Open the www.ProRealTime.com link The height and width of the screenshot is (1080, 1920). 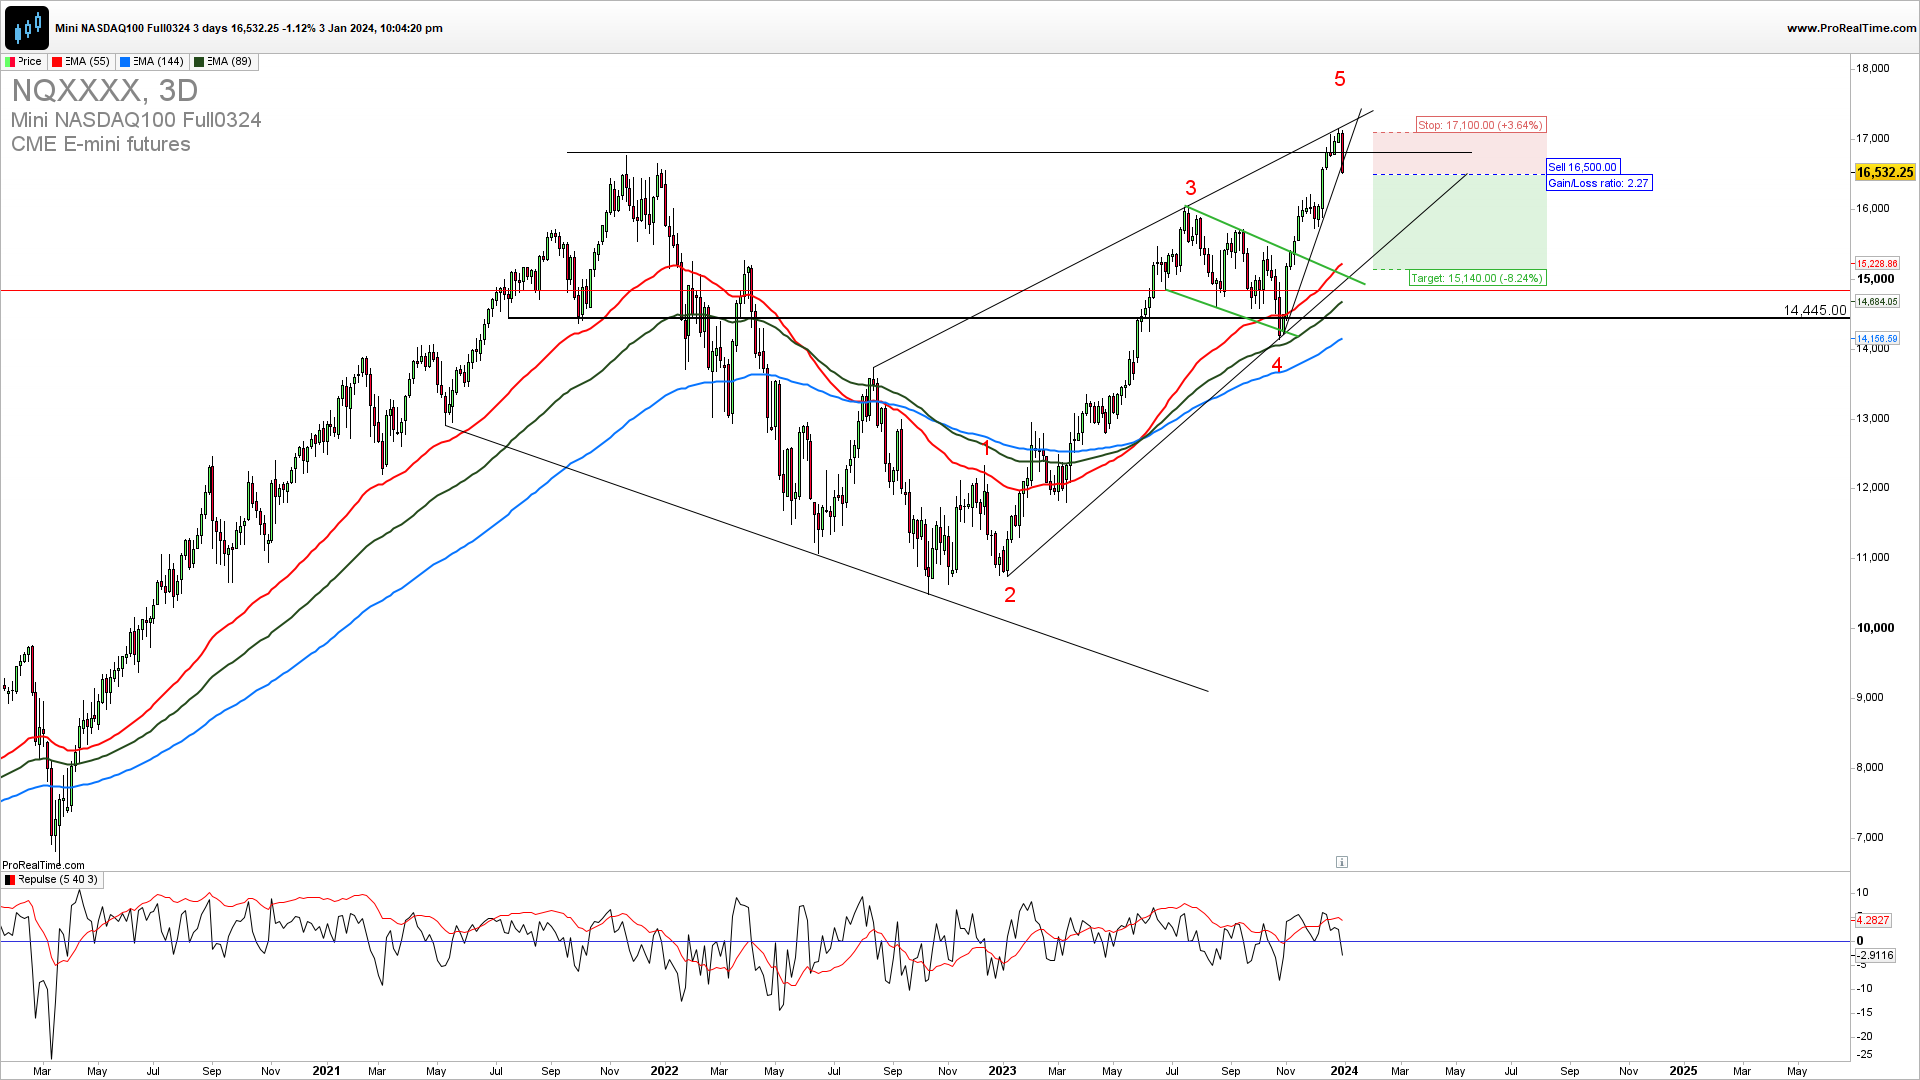coord(1851,28)
